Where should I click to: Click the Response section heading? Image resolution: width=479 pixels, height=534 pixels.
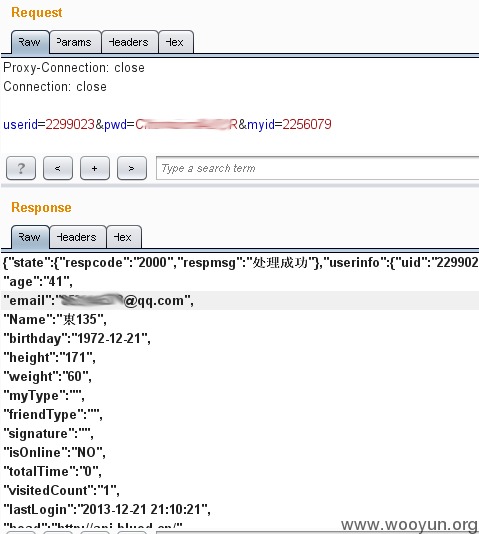click(41, 207)
